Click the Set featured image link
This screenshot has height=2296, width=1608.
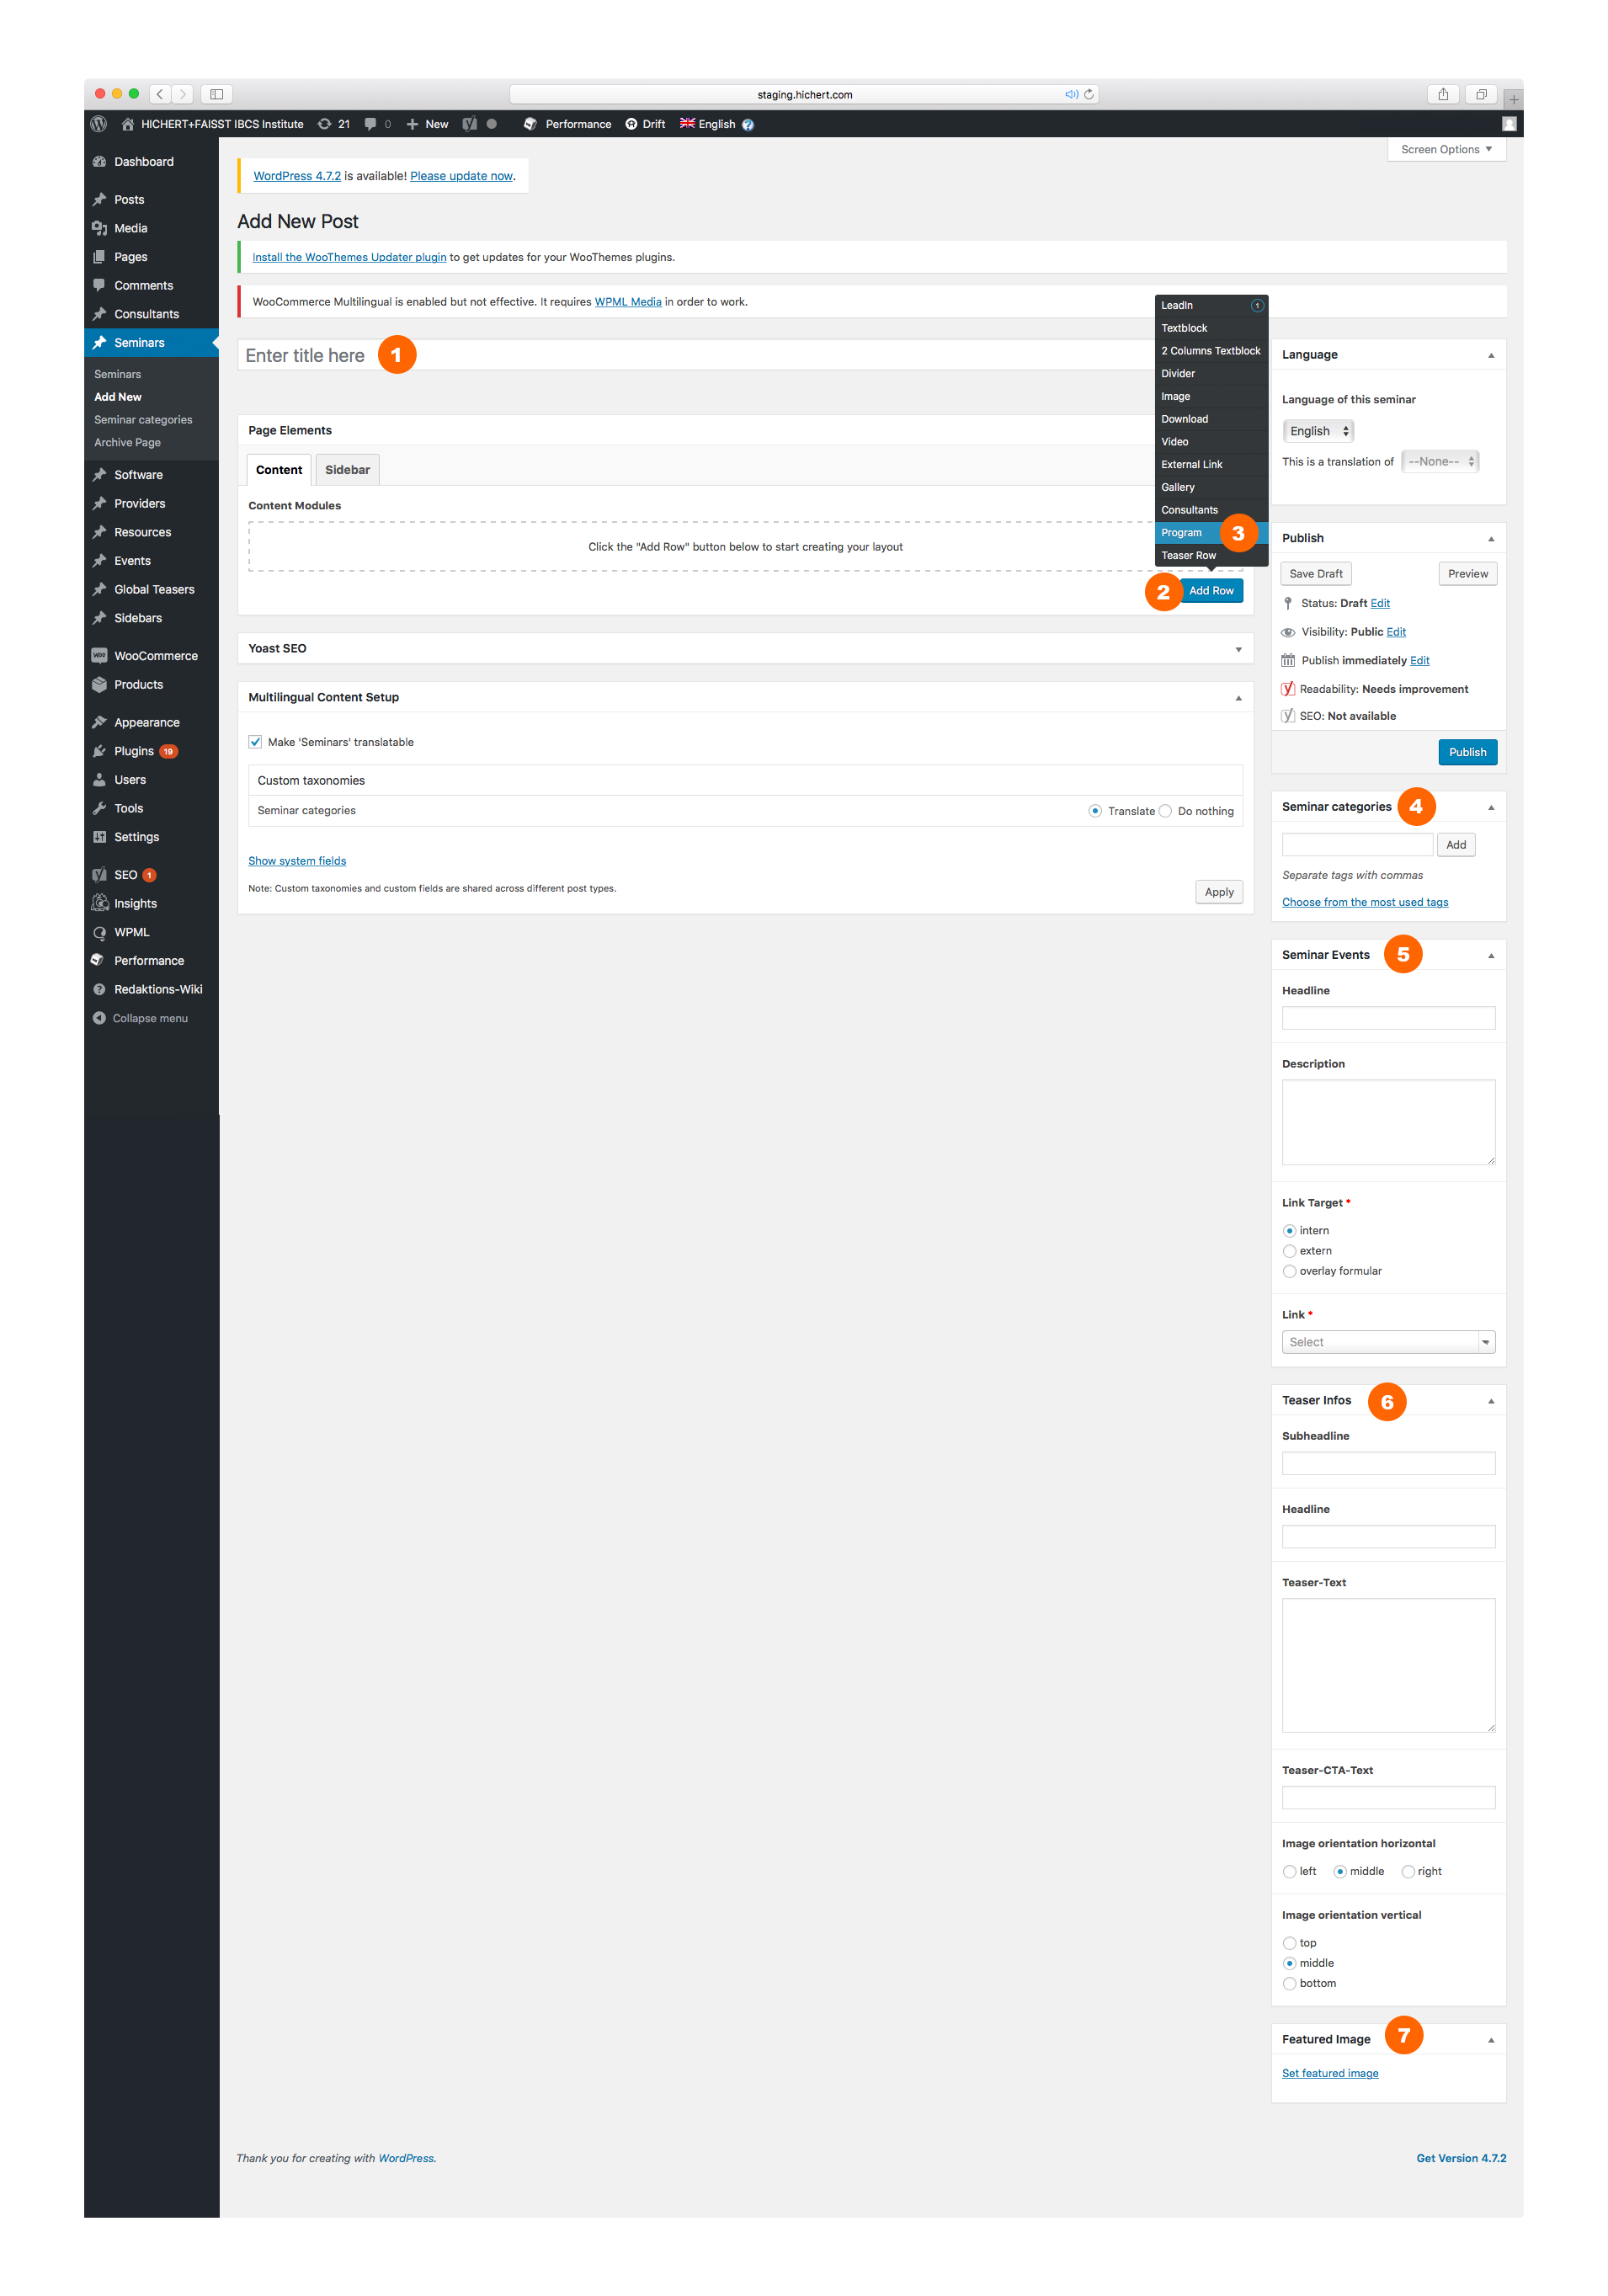1329,2073
